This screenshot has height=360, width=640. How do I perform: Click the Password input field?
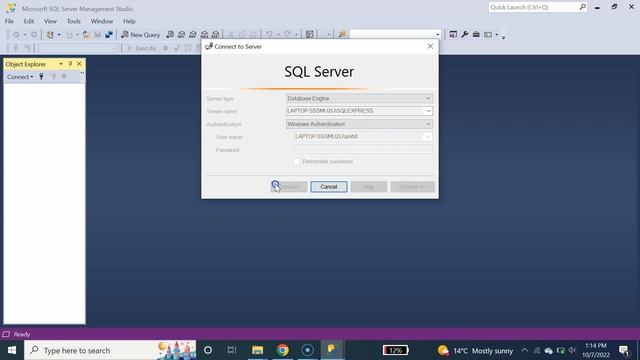pos(362,149)
